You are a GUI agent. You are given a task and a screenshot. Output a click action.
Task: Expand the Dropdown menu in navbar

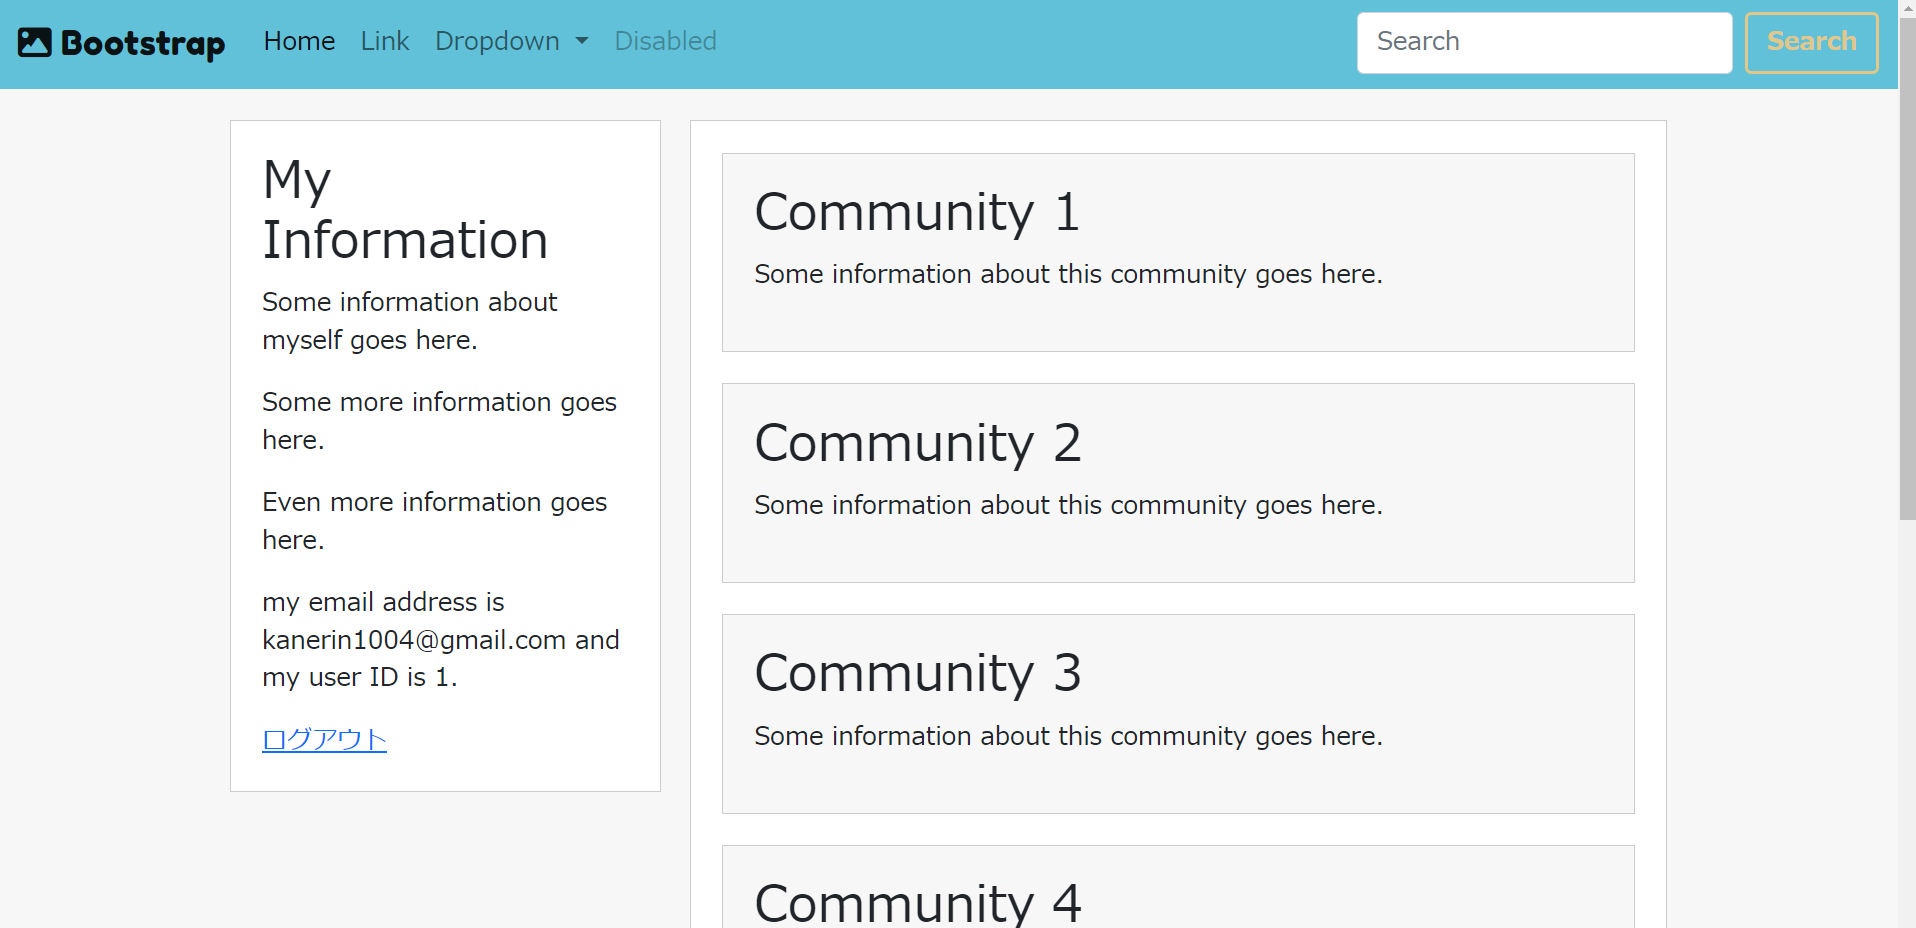click(x=512, y=41)
